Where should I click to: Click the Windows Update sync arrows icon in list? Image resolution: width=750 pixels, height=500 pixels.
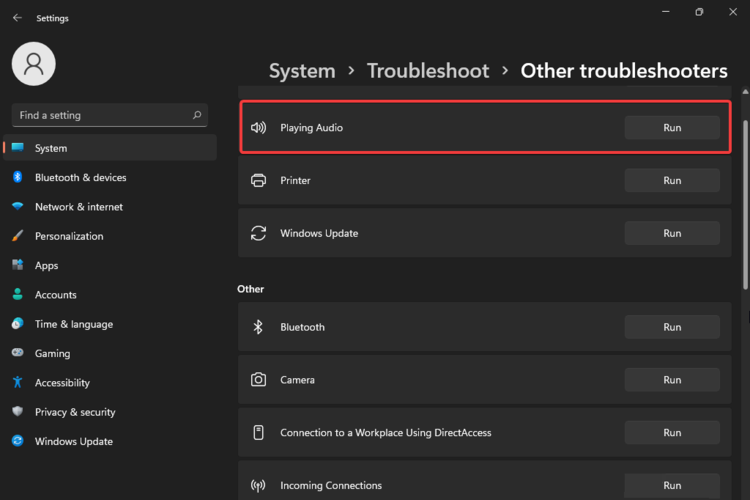point(258,233)
